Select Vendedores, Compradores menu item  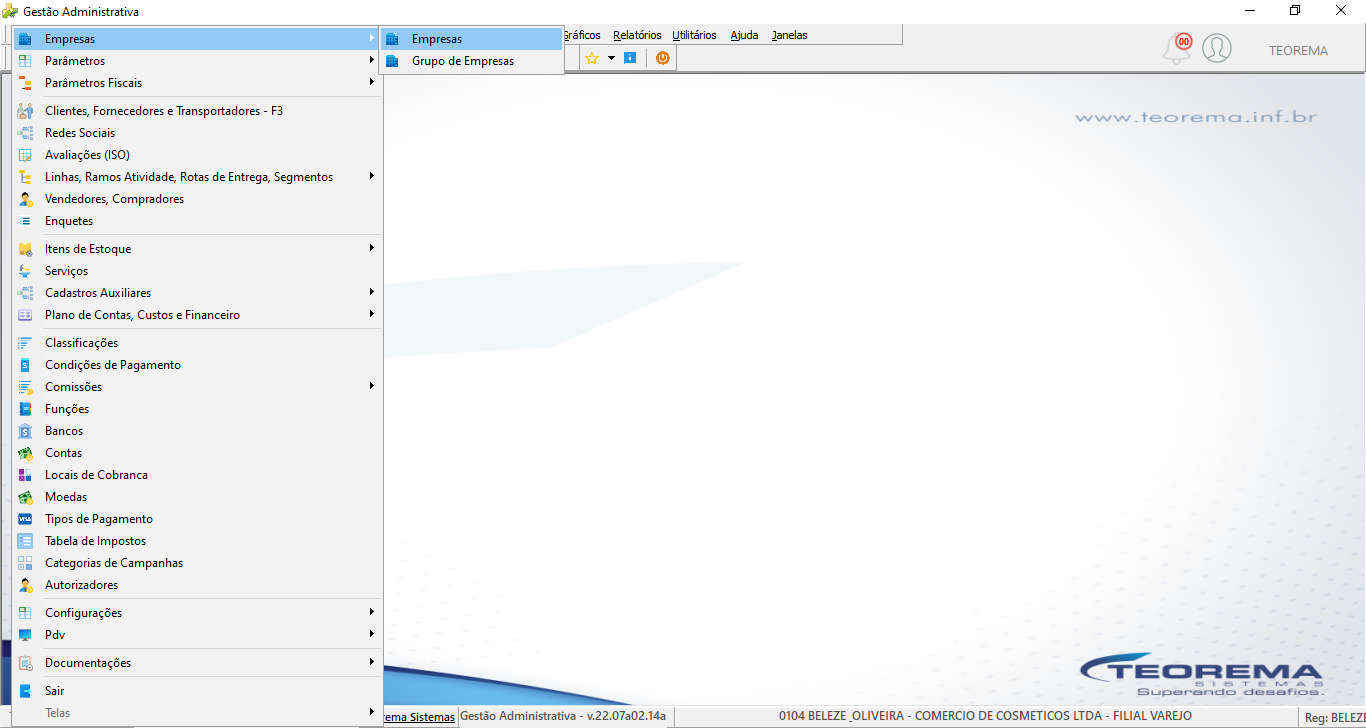197,199
